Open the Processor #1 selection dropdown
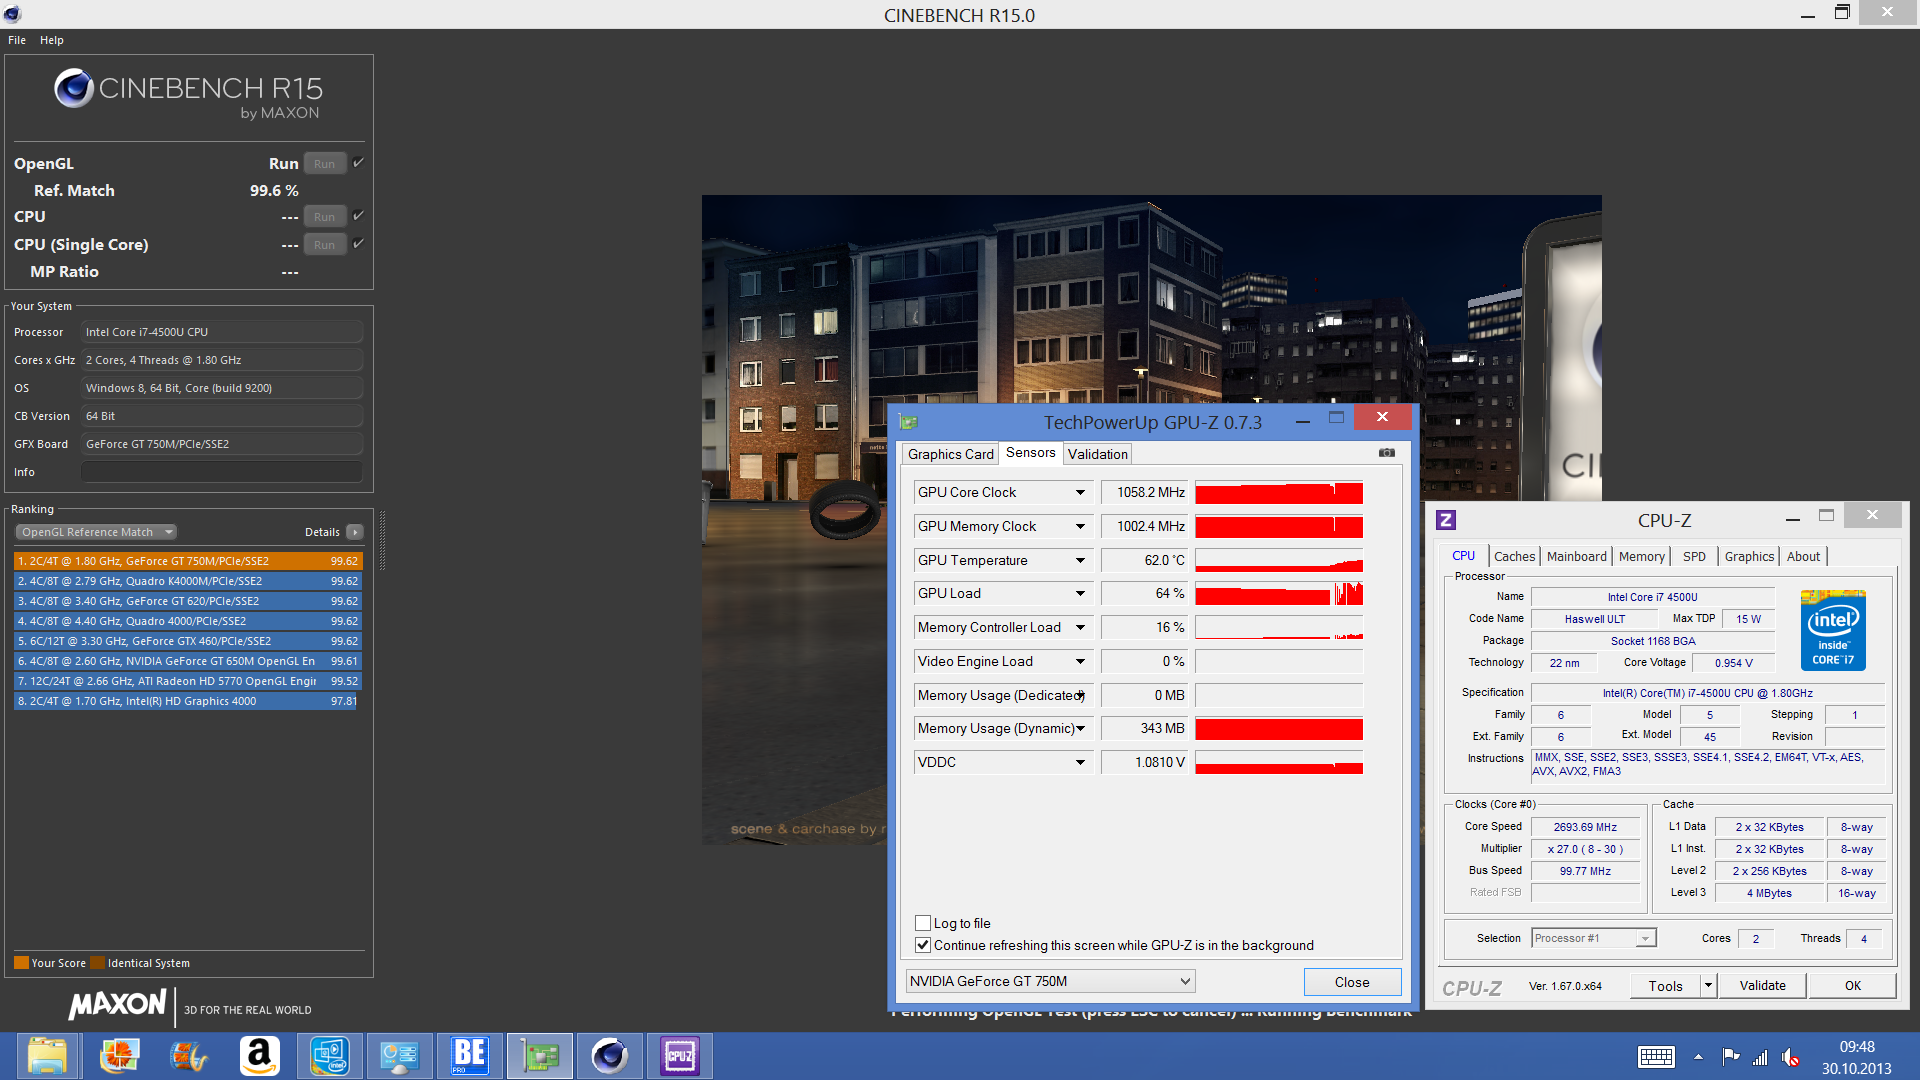Image resolution: width=1920 pixels, height=1080 pixels. (x=1594, y=938)
